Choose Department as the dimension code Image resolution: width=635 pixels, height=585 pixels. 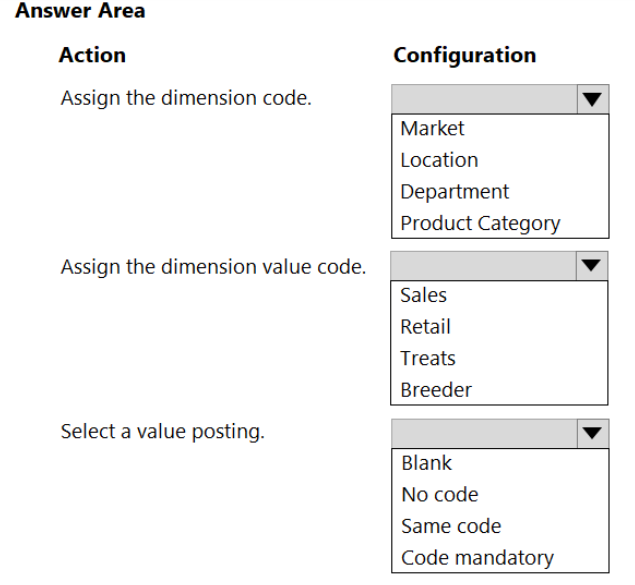[x=454, y=191]
